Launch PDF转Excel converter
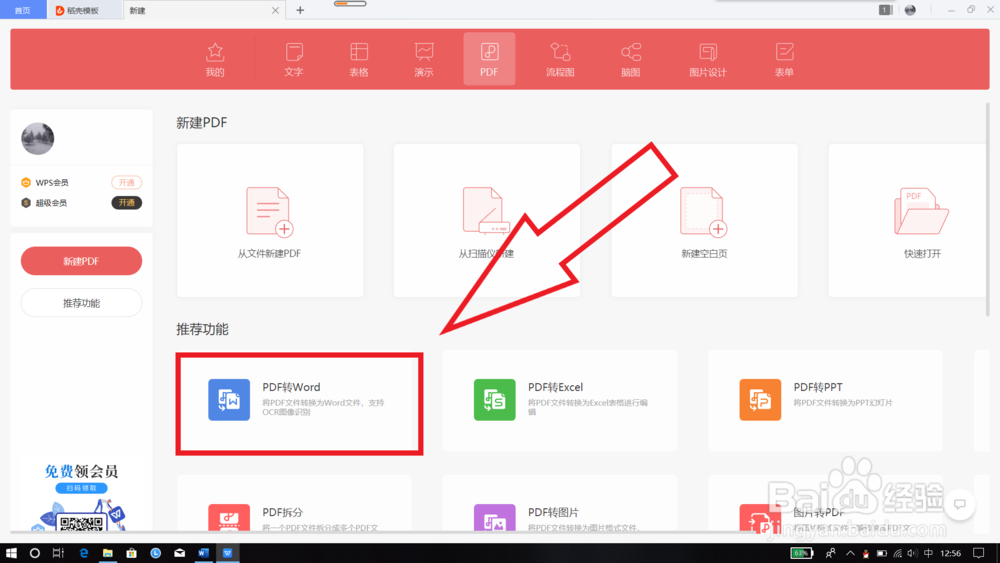Screen dimensions: 1000x563 click(560, 400)
